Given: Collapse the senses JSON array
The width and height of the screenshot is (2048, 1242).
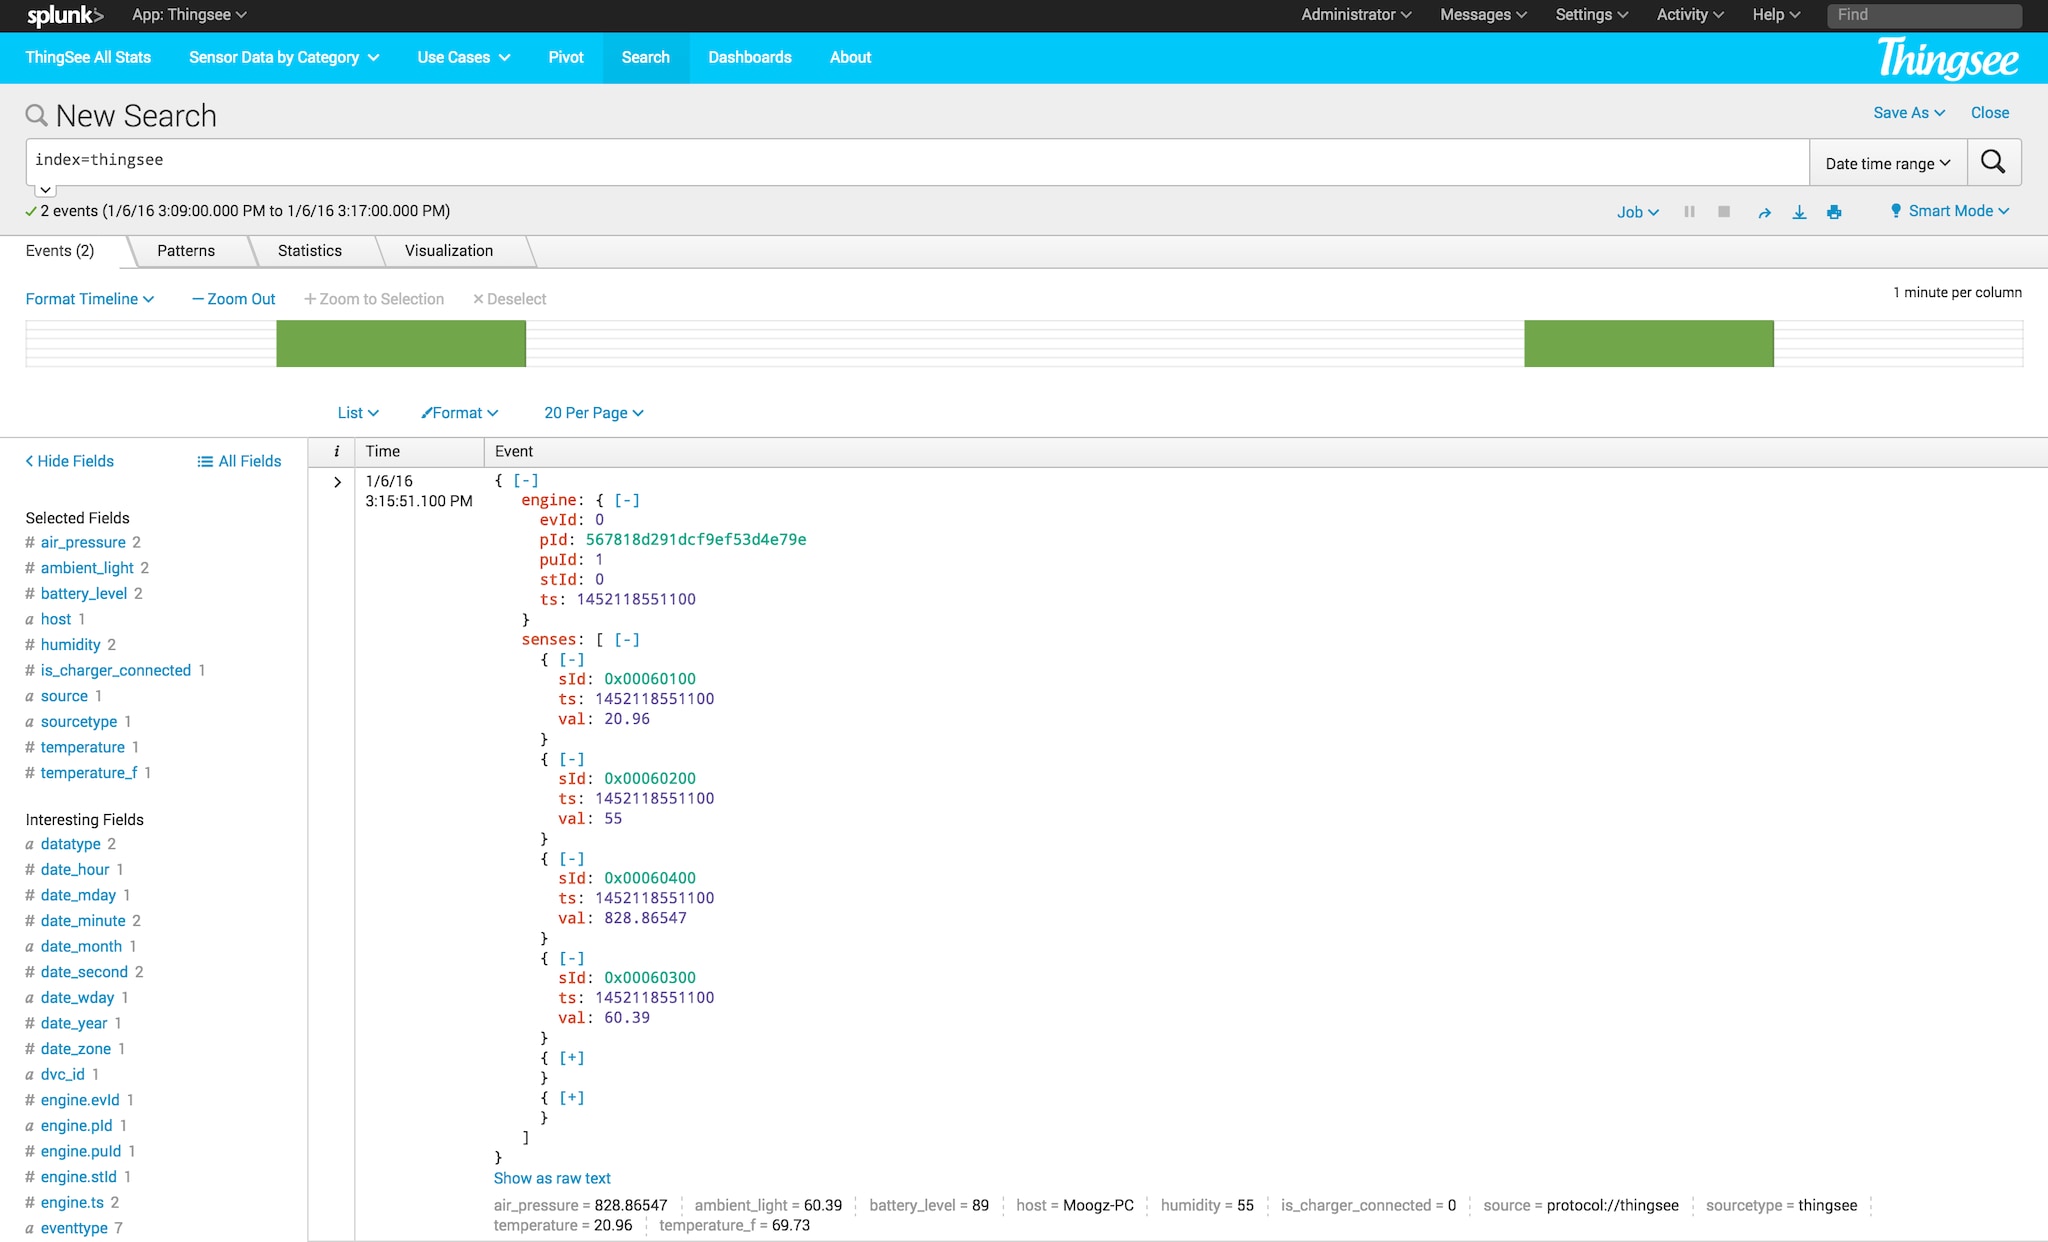Looking at the screenshot, I should click(x=627, y=639).
